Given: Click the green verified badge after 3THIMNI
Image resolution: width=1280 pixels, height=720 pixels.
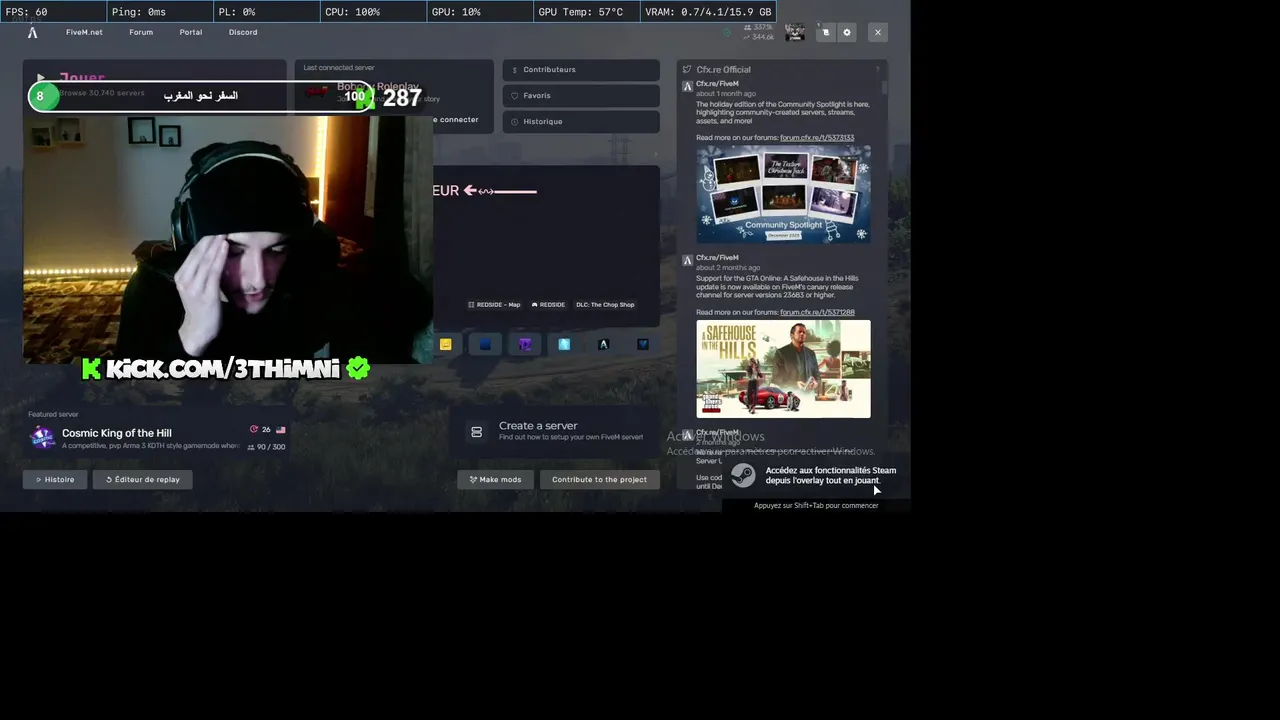Looking at the screenshot, I should pos(358,369).
